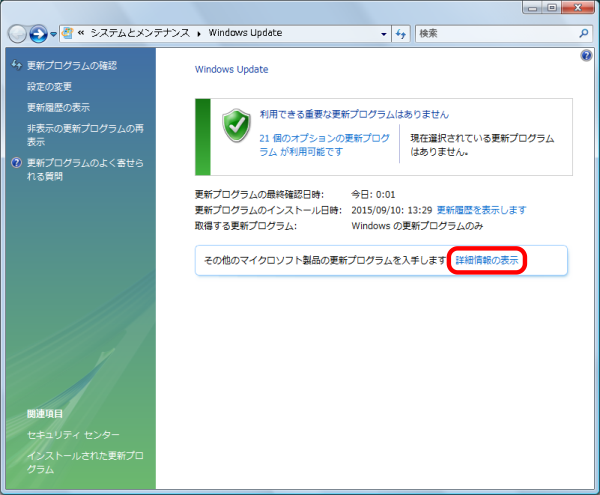
Task: Click the refresh button beside address bar
Action: coord(401,34)
